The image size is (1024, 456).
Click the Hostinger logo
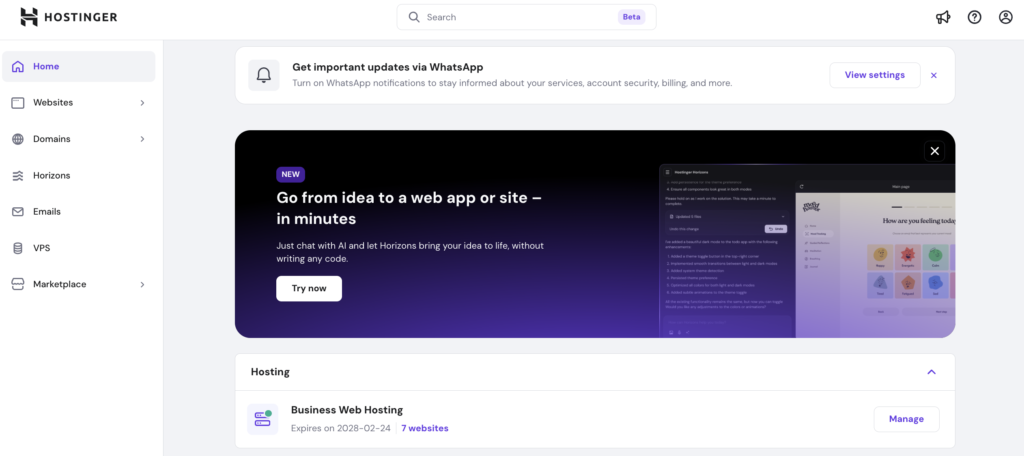tap(69, 17)
